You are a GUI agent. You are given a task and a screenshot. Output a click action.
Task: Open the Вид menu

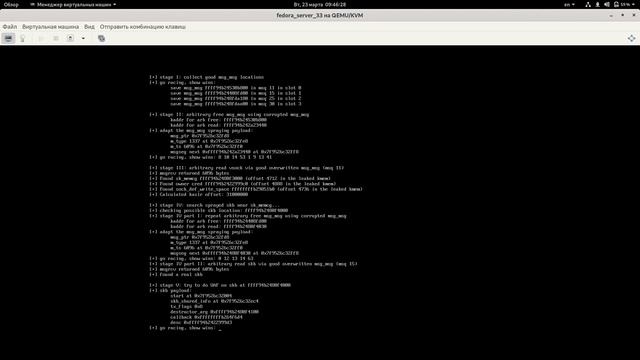point(89,27)
